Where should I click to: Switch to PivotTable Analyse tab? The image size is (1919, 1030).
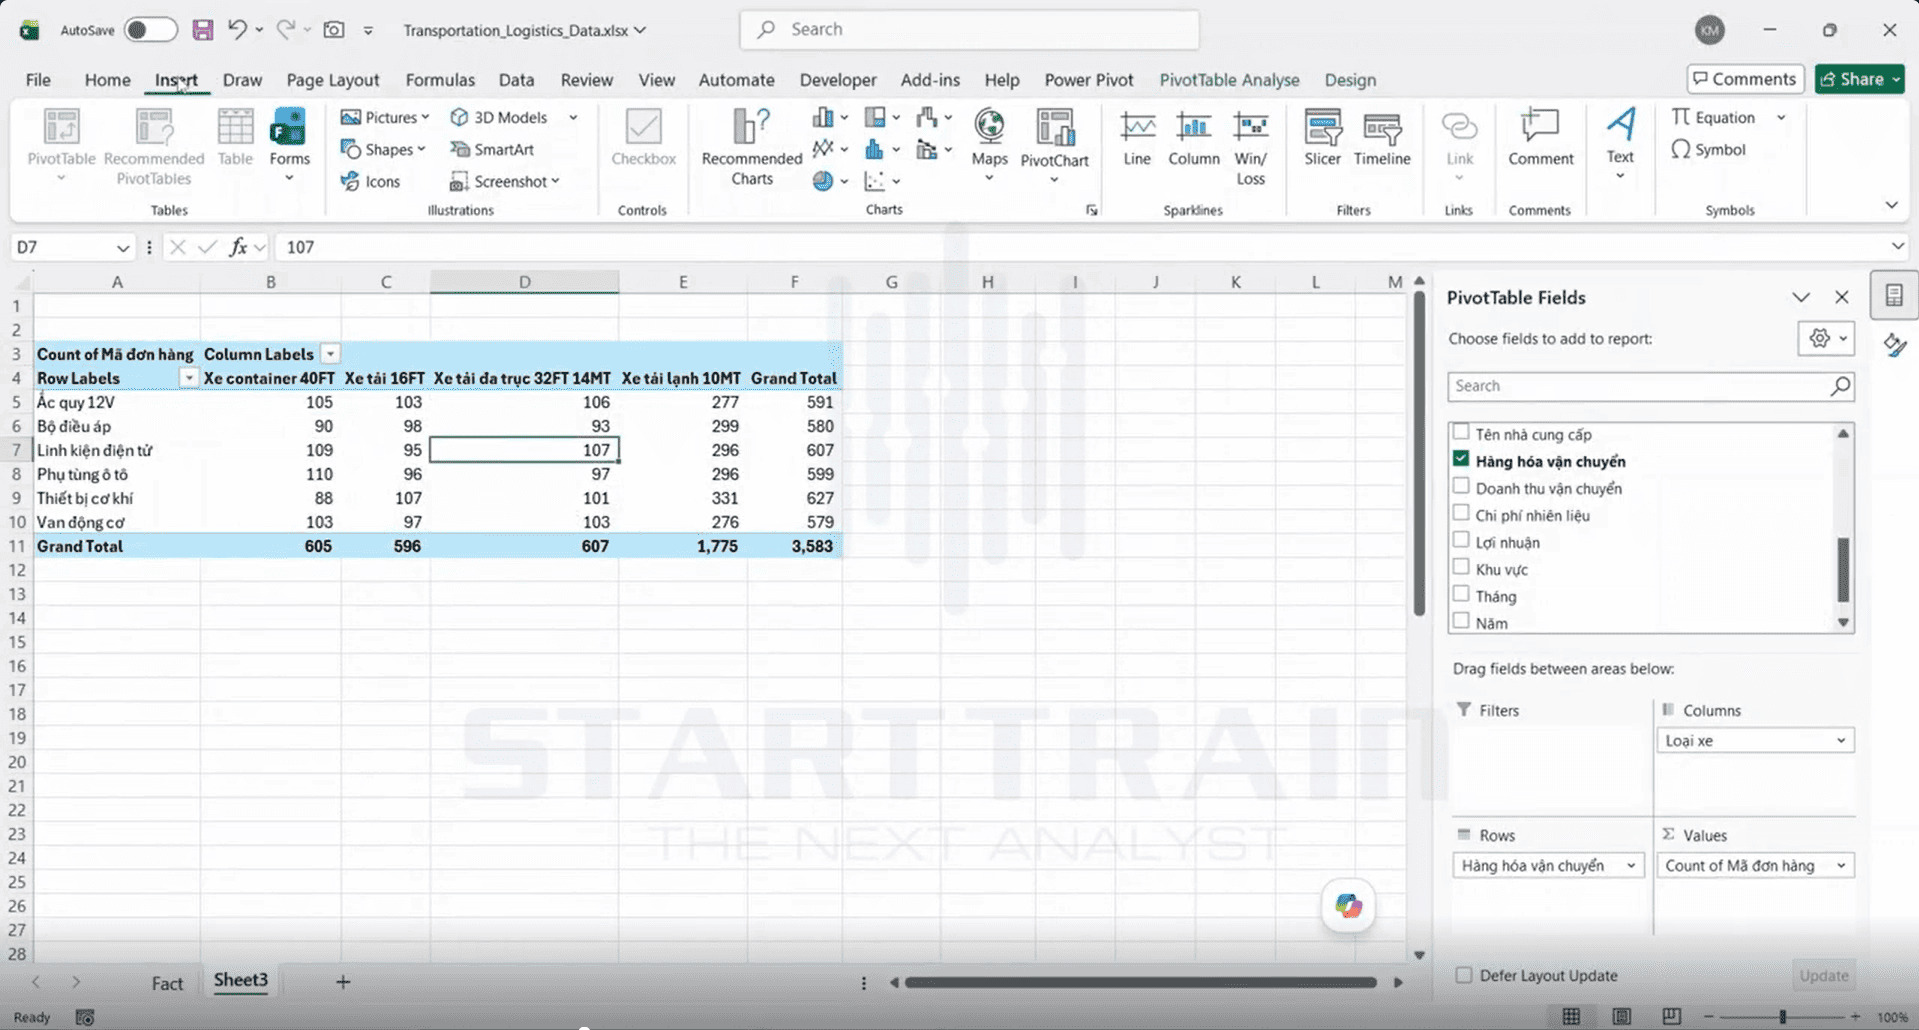coord(1229,80)
